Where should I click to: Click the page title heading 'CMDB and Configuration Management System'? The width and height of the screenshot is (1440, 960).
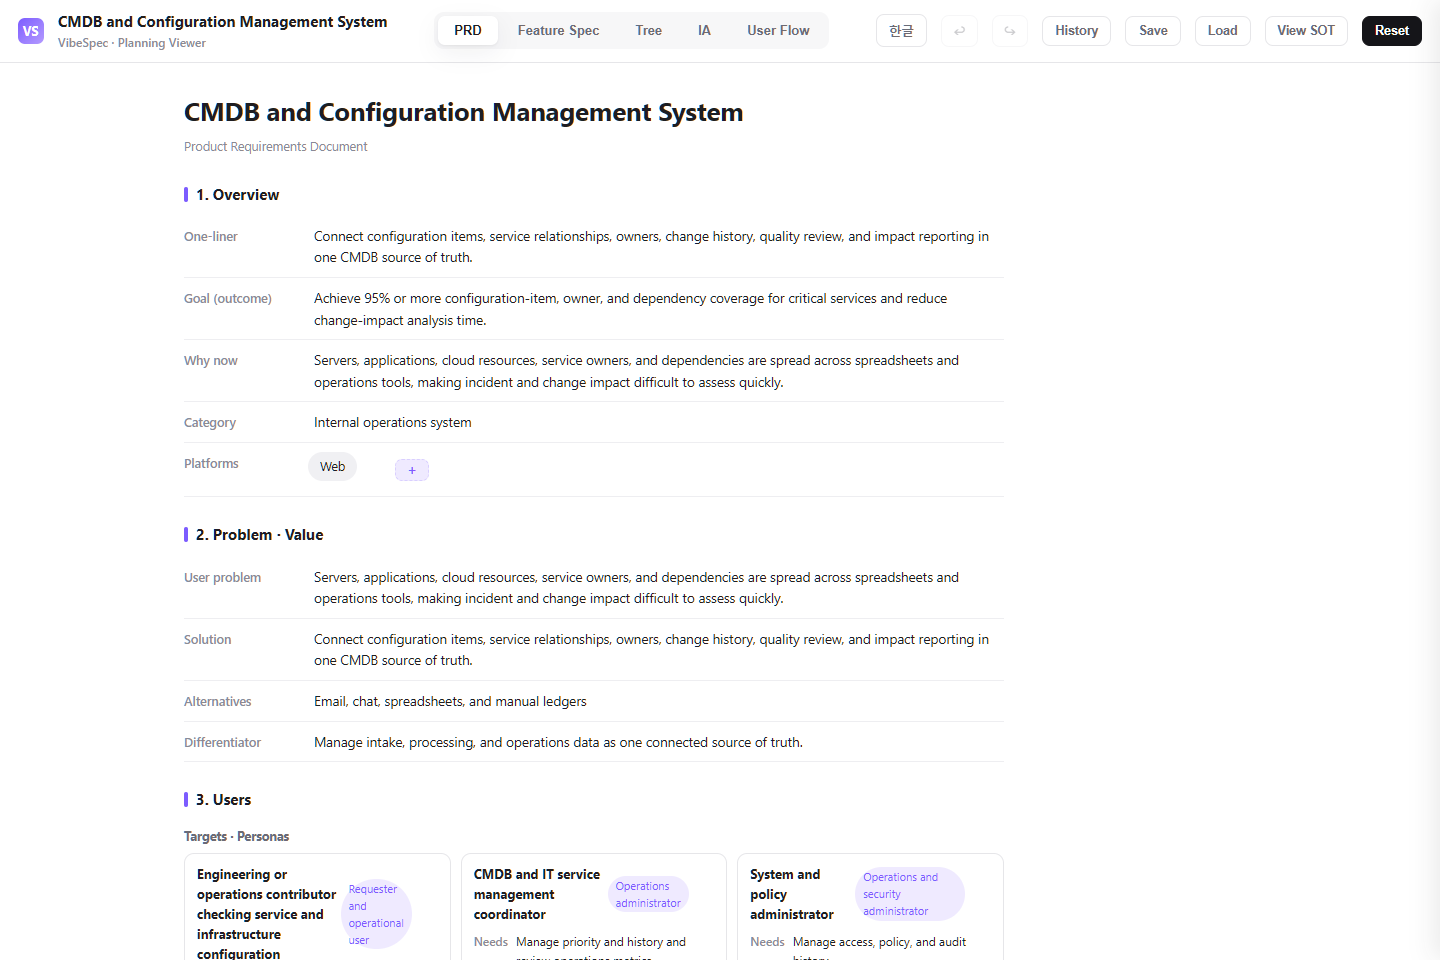point(463,112)
